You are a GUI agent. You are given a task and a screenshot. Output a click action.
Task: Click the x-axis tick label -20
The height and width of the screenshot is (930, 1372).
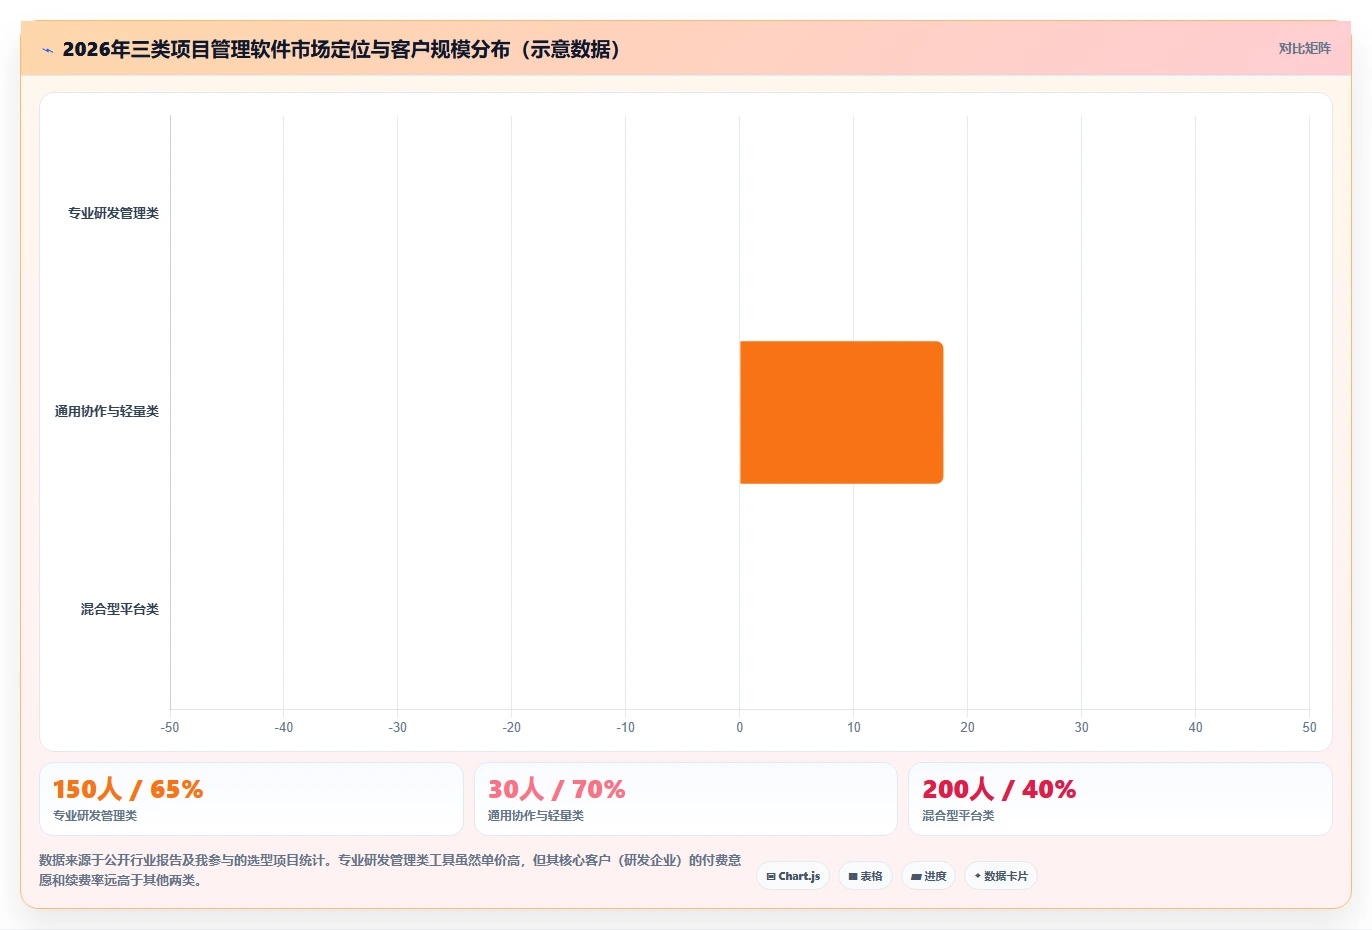tap(512, 727)
